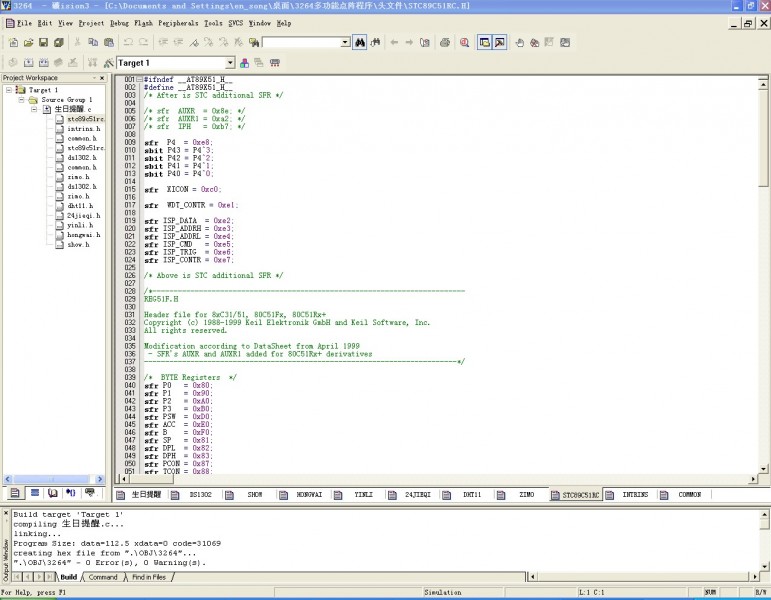
Task: Click the Open file toolbar icon
Action: (29, 42)
